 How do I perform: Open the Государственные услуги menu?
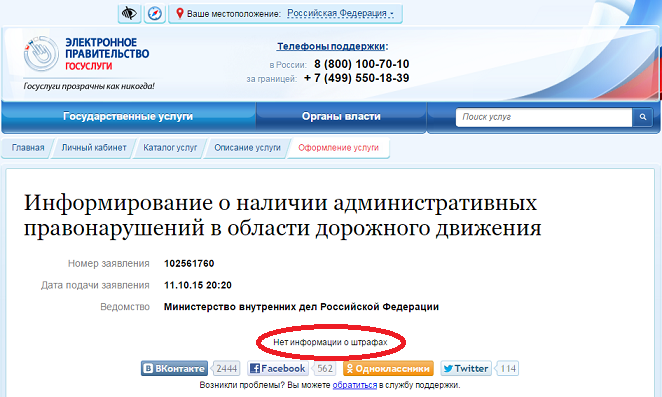pos(128,117)
